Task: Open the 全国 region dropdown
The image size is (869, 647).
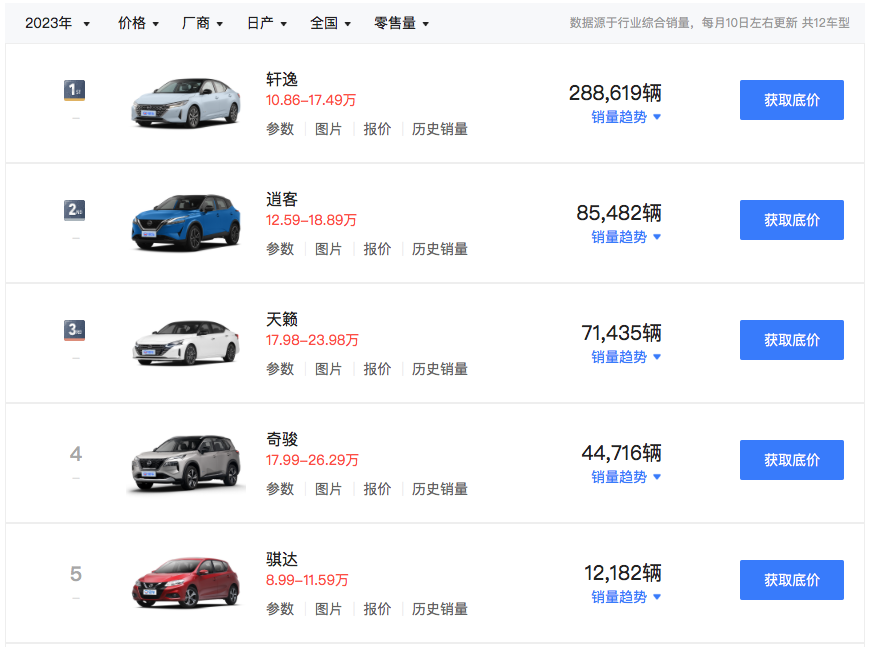Action: [x=330, y=23]
